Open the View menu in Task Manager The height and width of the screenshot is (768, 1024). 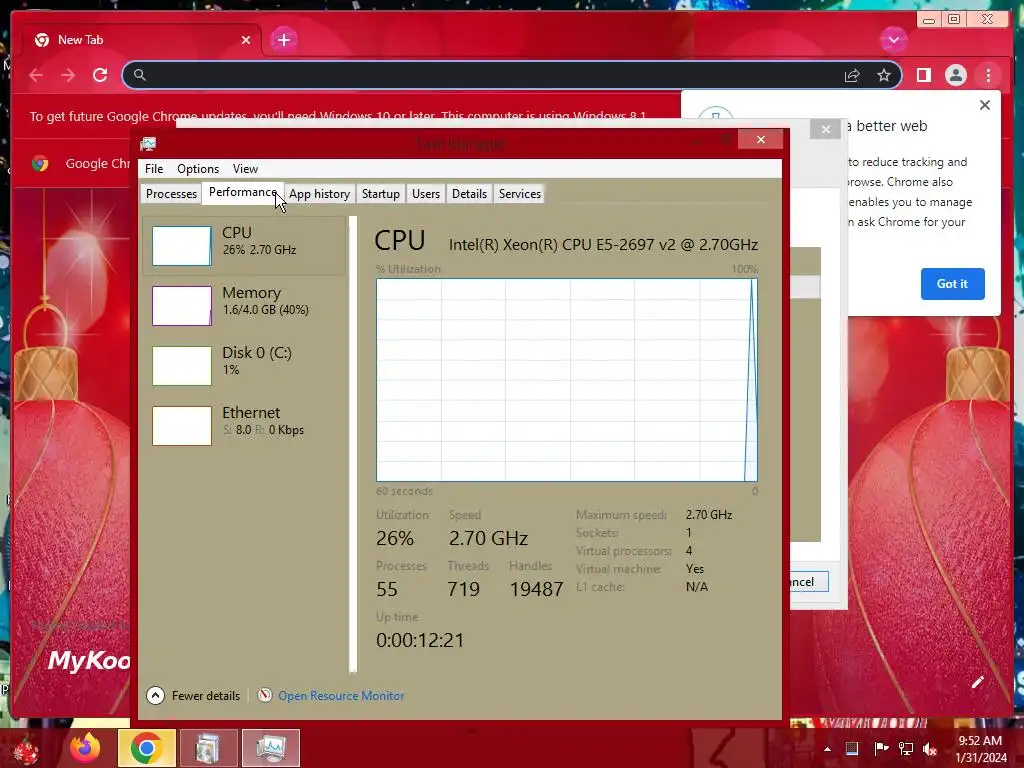coord(245,168)
